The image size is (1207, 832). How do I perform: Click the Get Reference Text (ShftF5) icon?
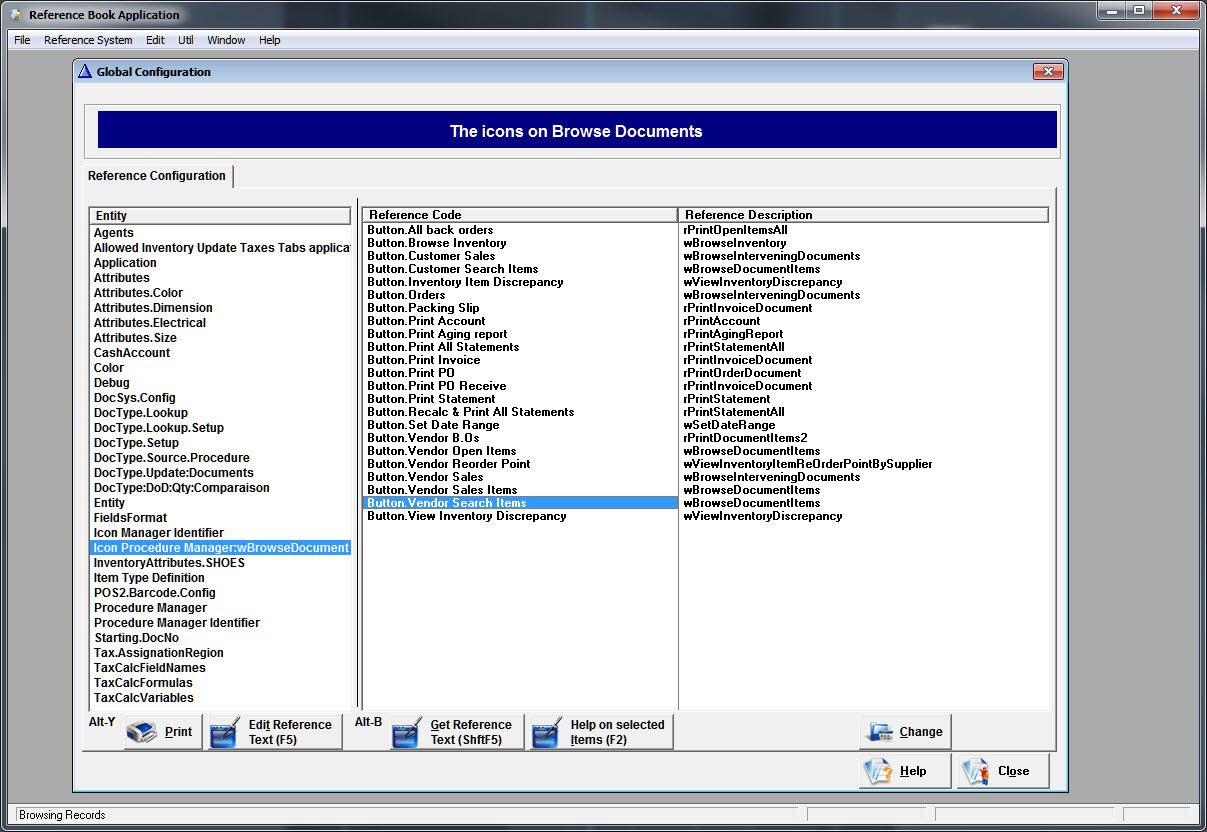pyautogui.click(x=407, y=732)
